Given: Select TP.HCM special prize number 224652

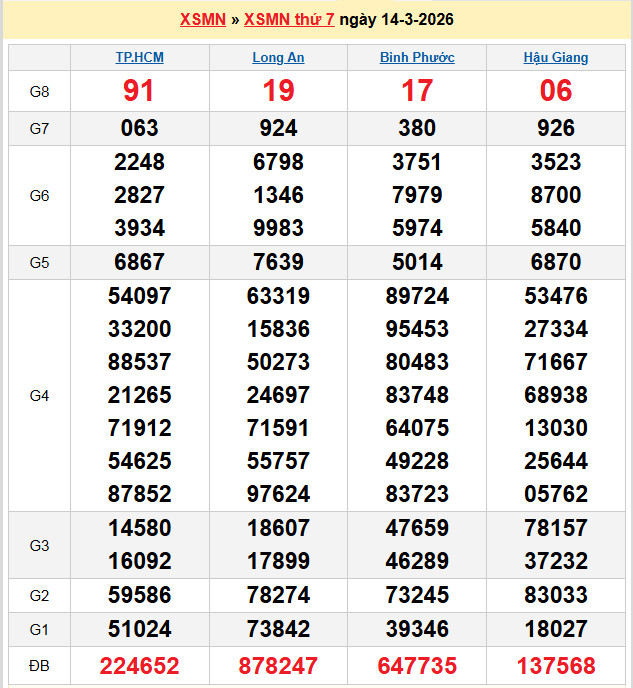Looking at the screenshot, I should click(139, 666).
